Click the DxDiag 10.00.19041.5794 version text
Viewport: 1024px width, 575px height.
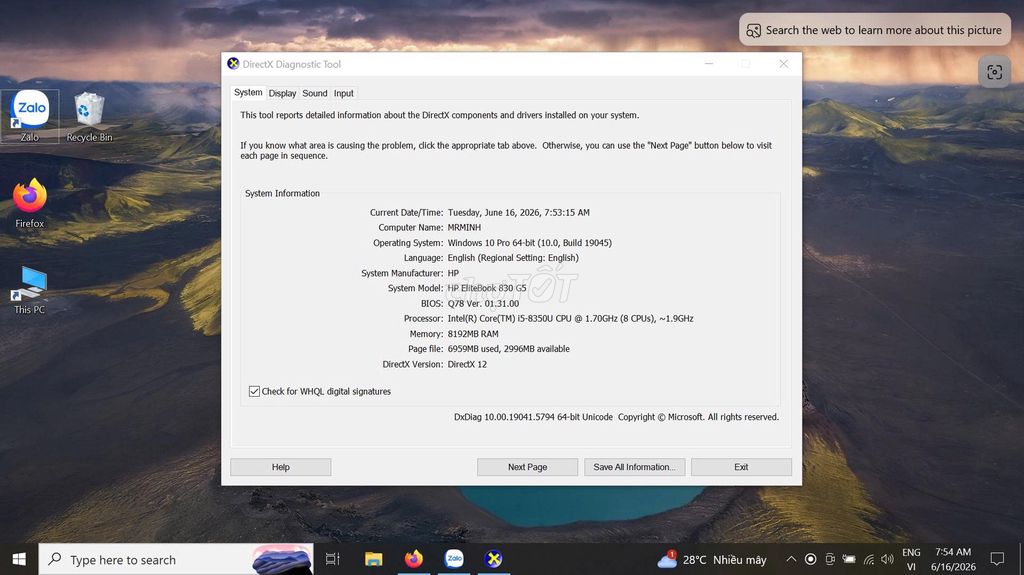(533, 417)
